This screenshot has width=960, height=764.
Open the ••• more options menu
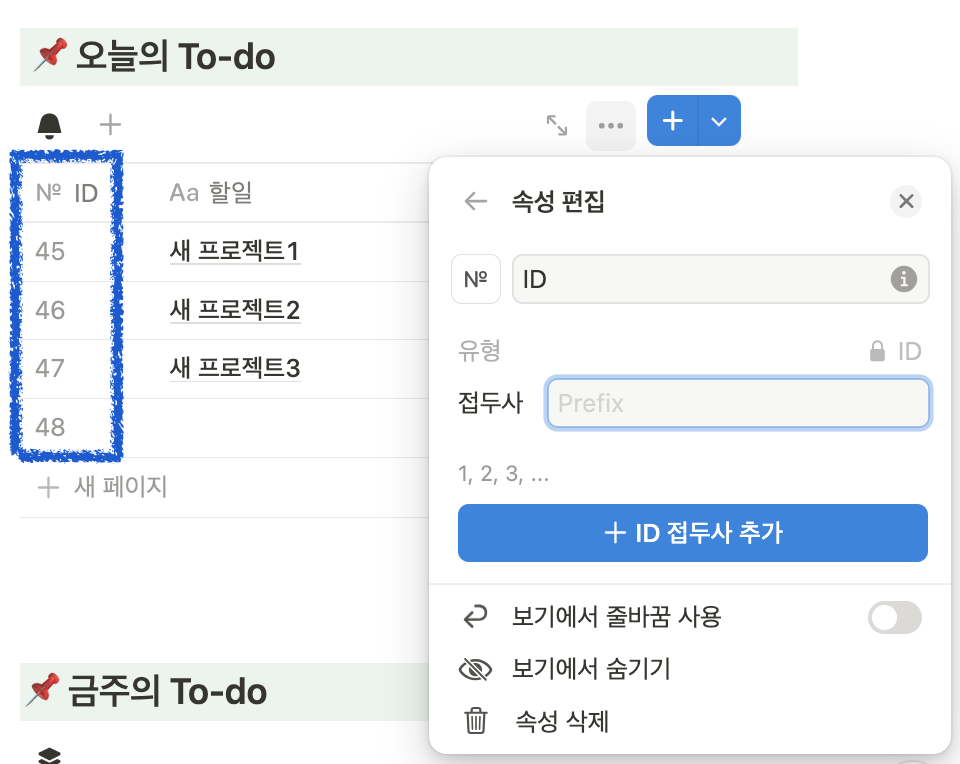[610, 124]
